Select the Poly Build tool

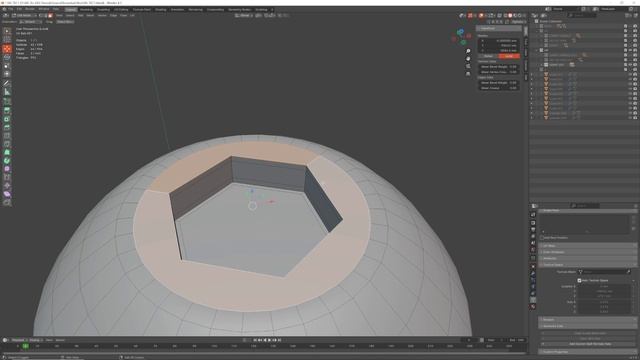point(7,152)
